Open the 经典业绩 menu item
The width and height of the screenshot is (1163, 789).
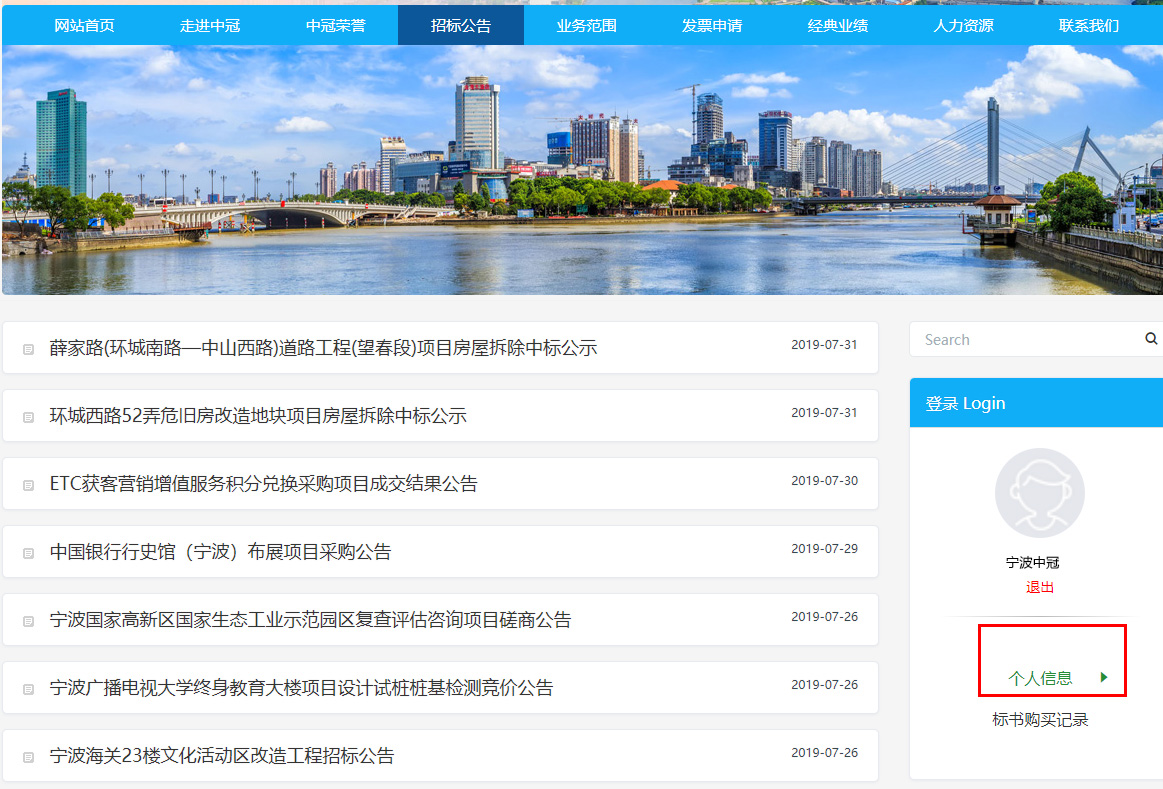(x=838, y=26)
